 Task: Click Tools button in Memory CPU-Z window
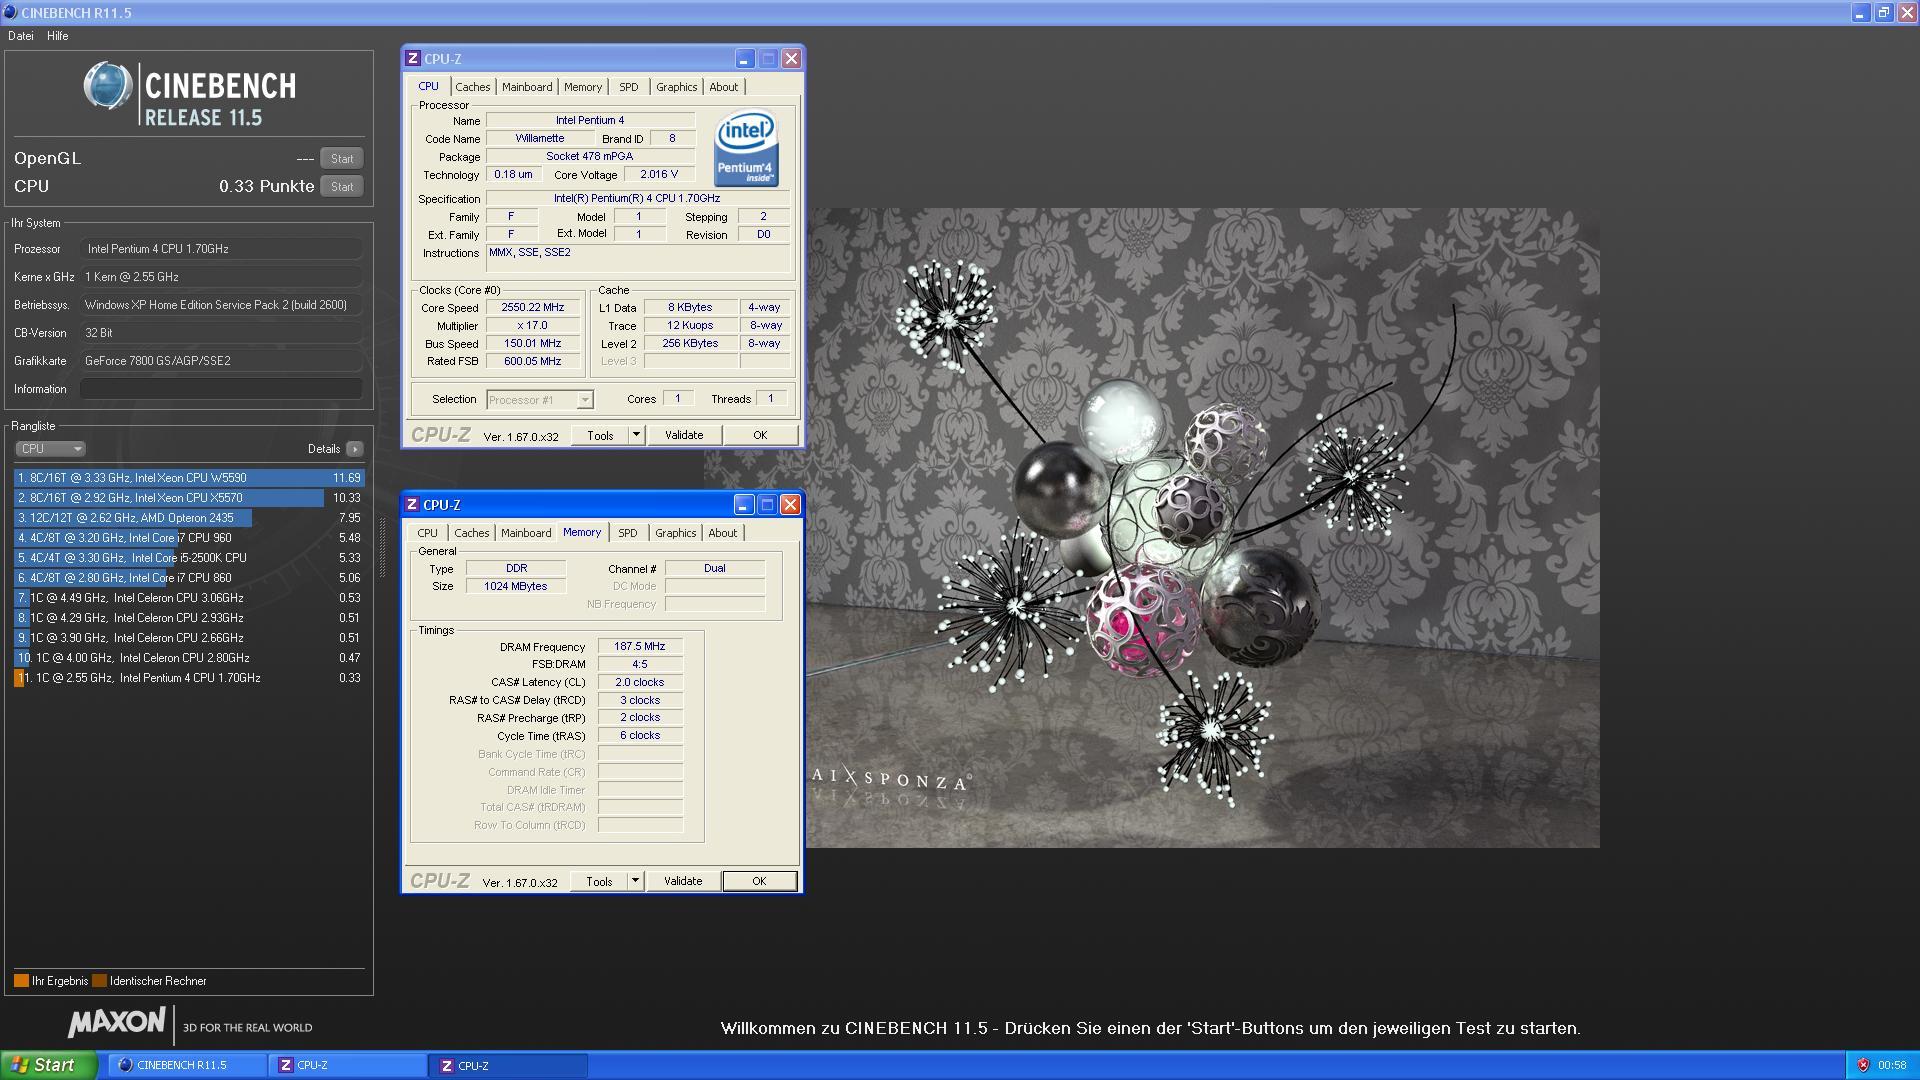pos(599,881)
